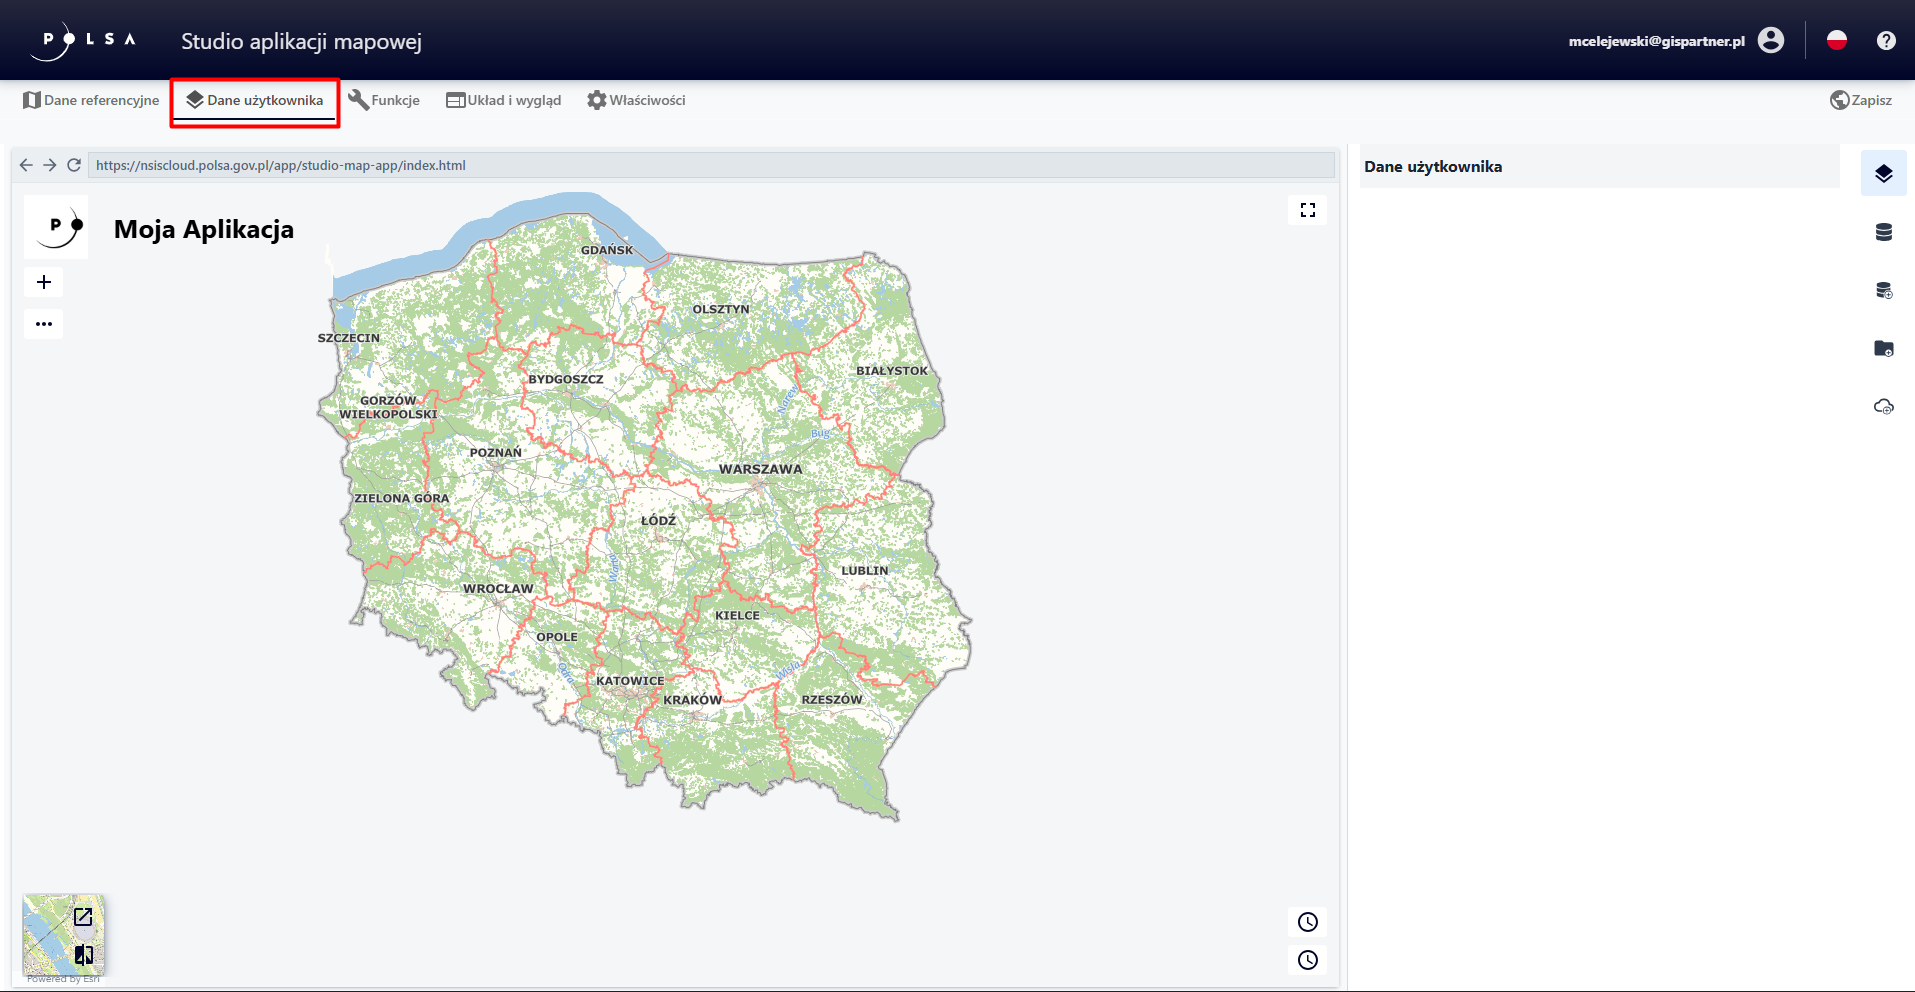Click the add database icon

[x=1883, y=290]
